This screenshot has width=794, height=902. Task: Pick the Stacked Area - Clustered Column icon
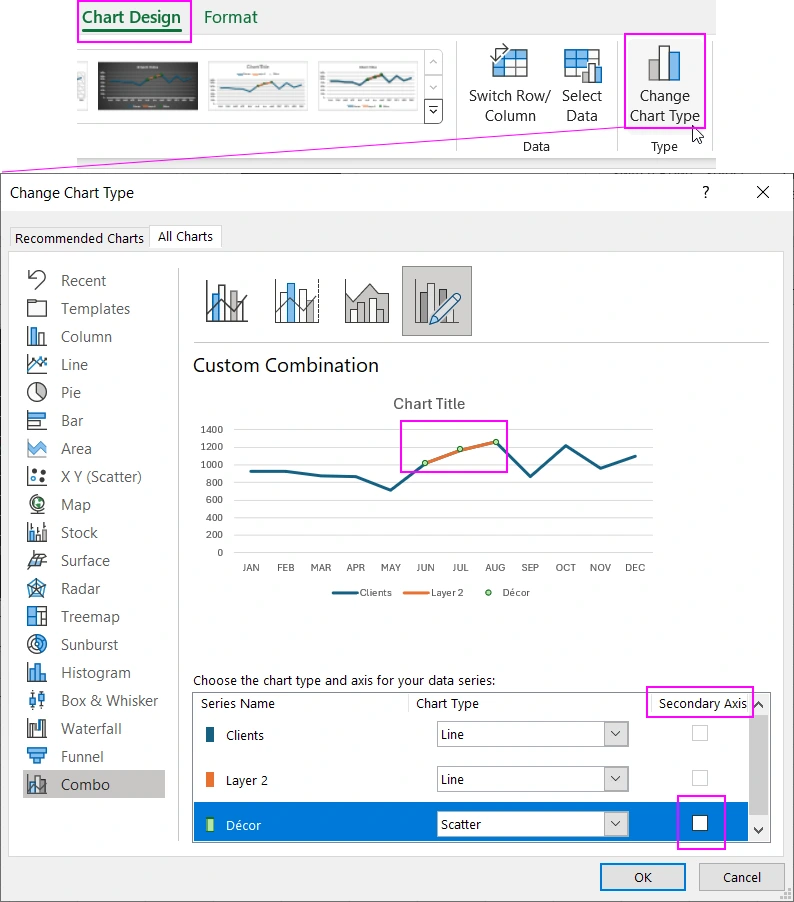[x=366, y=300]
